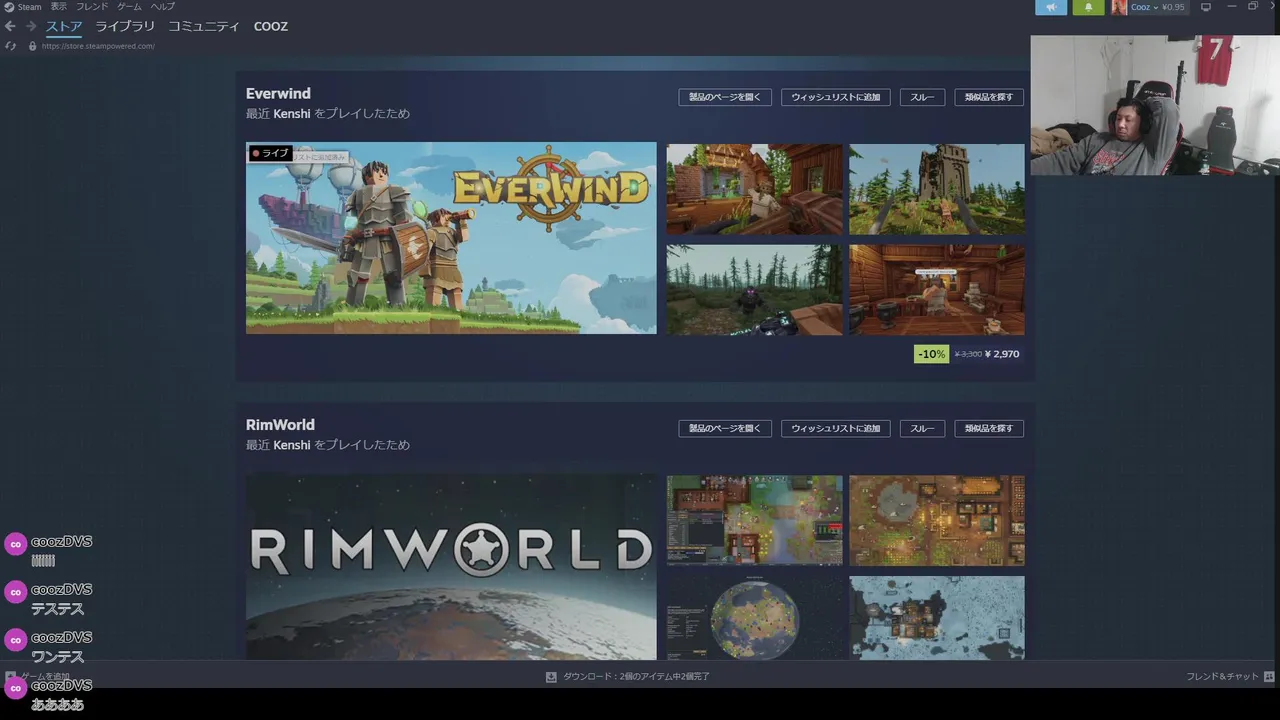Click the download status icon
Screen dimensions: 1280x720
pyautogui.click(x=551, y=677)
